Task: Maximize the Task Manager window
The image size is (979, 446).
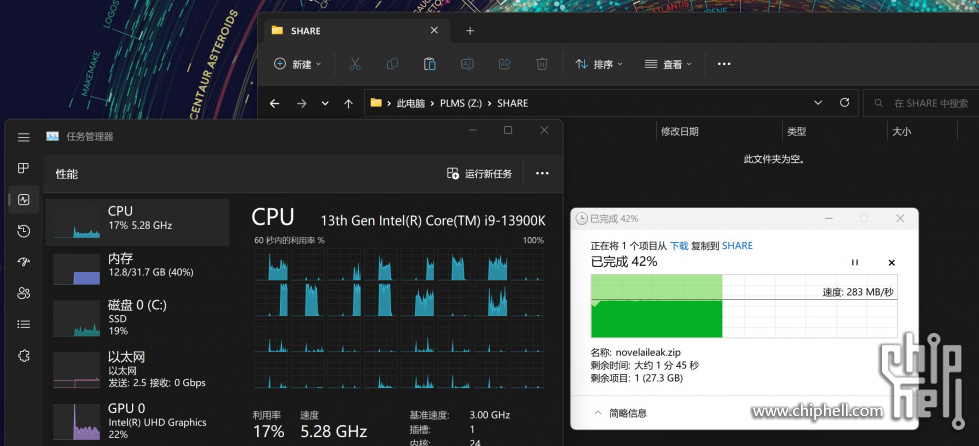Action: pyautogui.click(x=508, y=131)
